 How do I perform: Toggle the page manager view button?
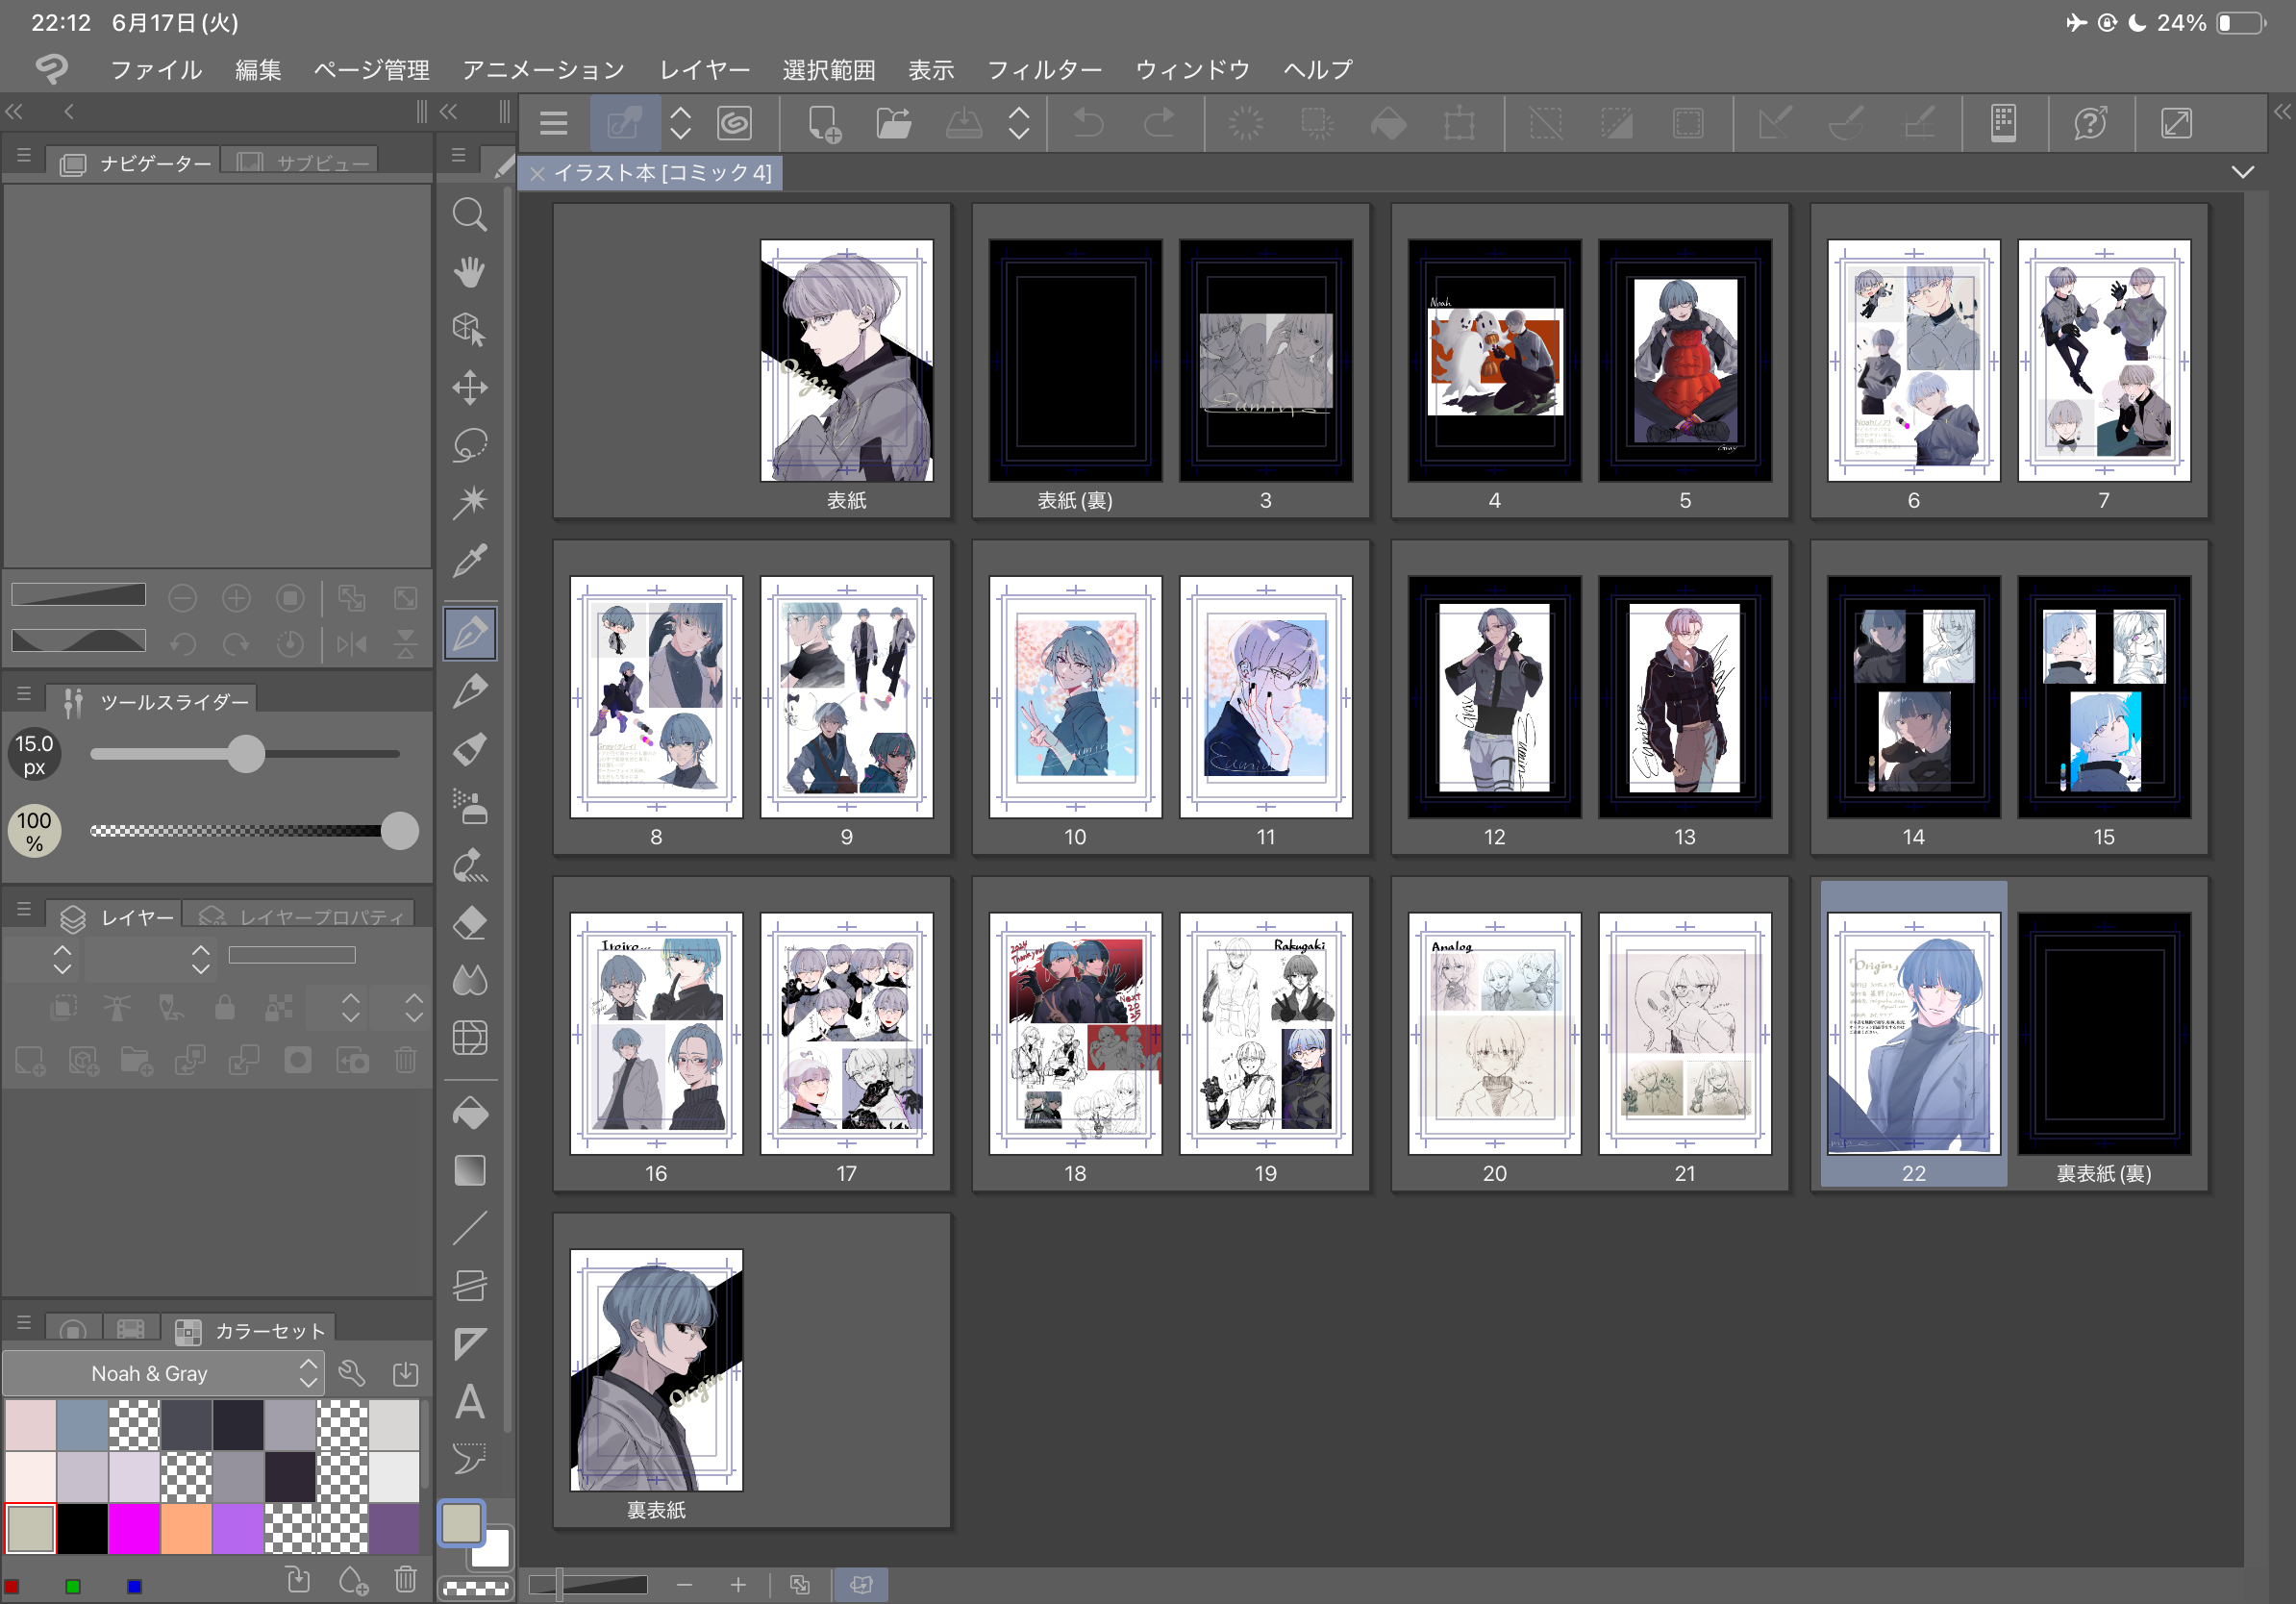861,1584
